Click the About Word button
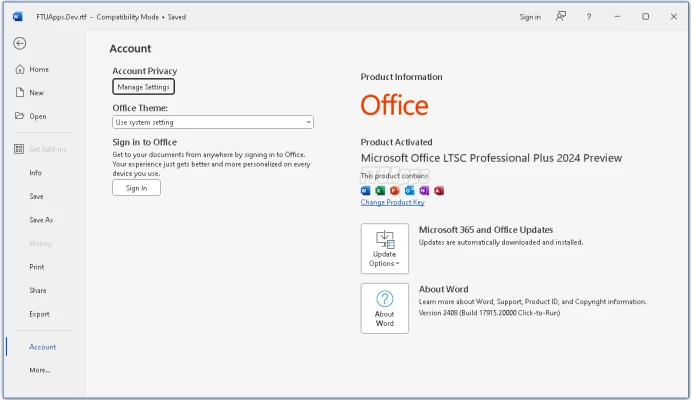691x400 pixels. click(x=385, y=308)
